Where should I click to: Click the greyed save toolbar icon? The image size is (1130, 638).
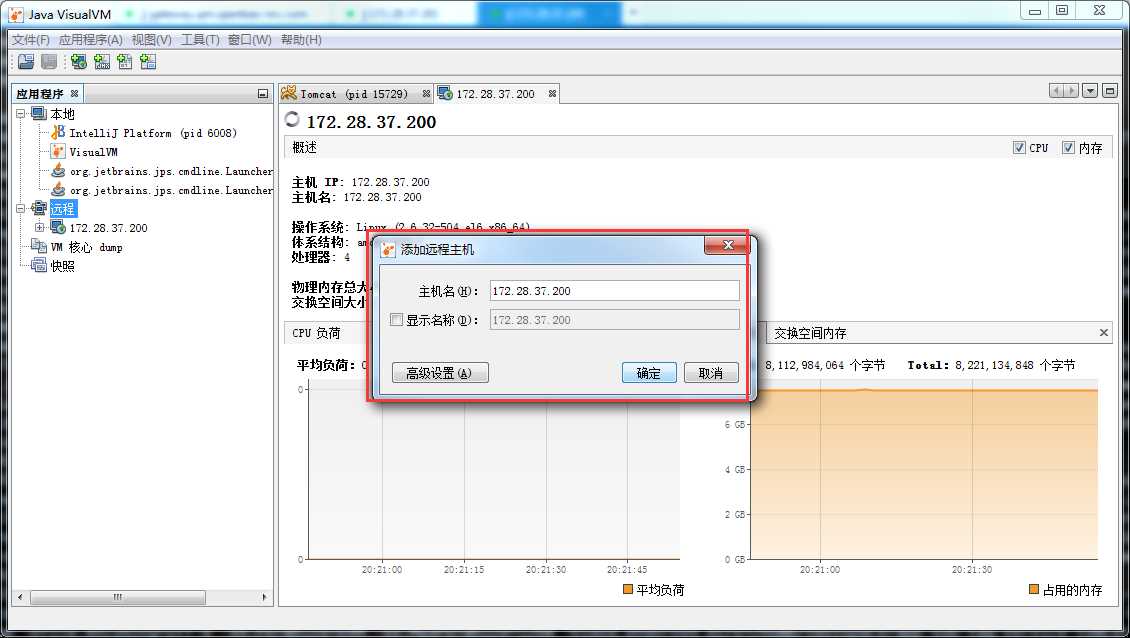tap(48, 62)
